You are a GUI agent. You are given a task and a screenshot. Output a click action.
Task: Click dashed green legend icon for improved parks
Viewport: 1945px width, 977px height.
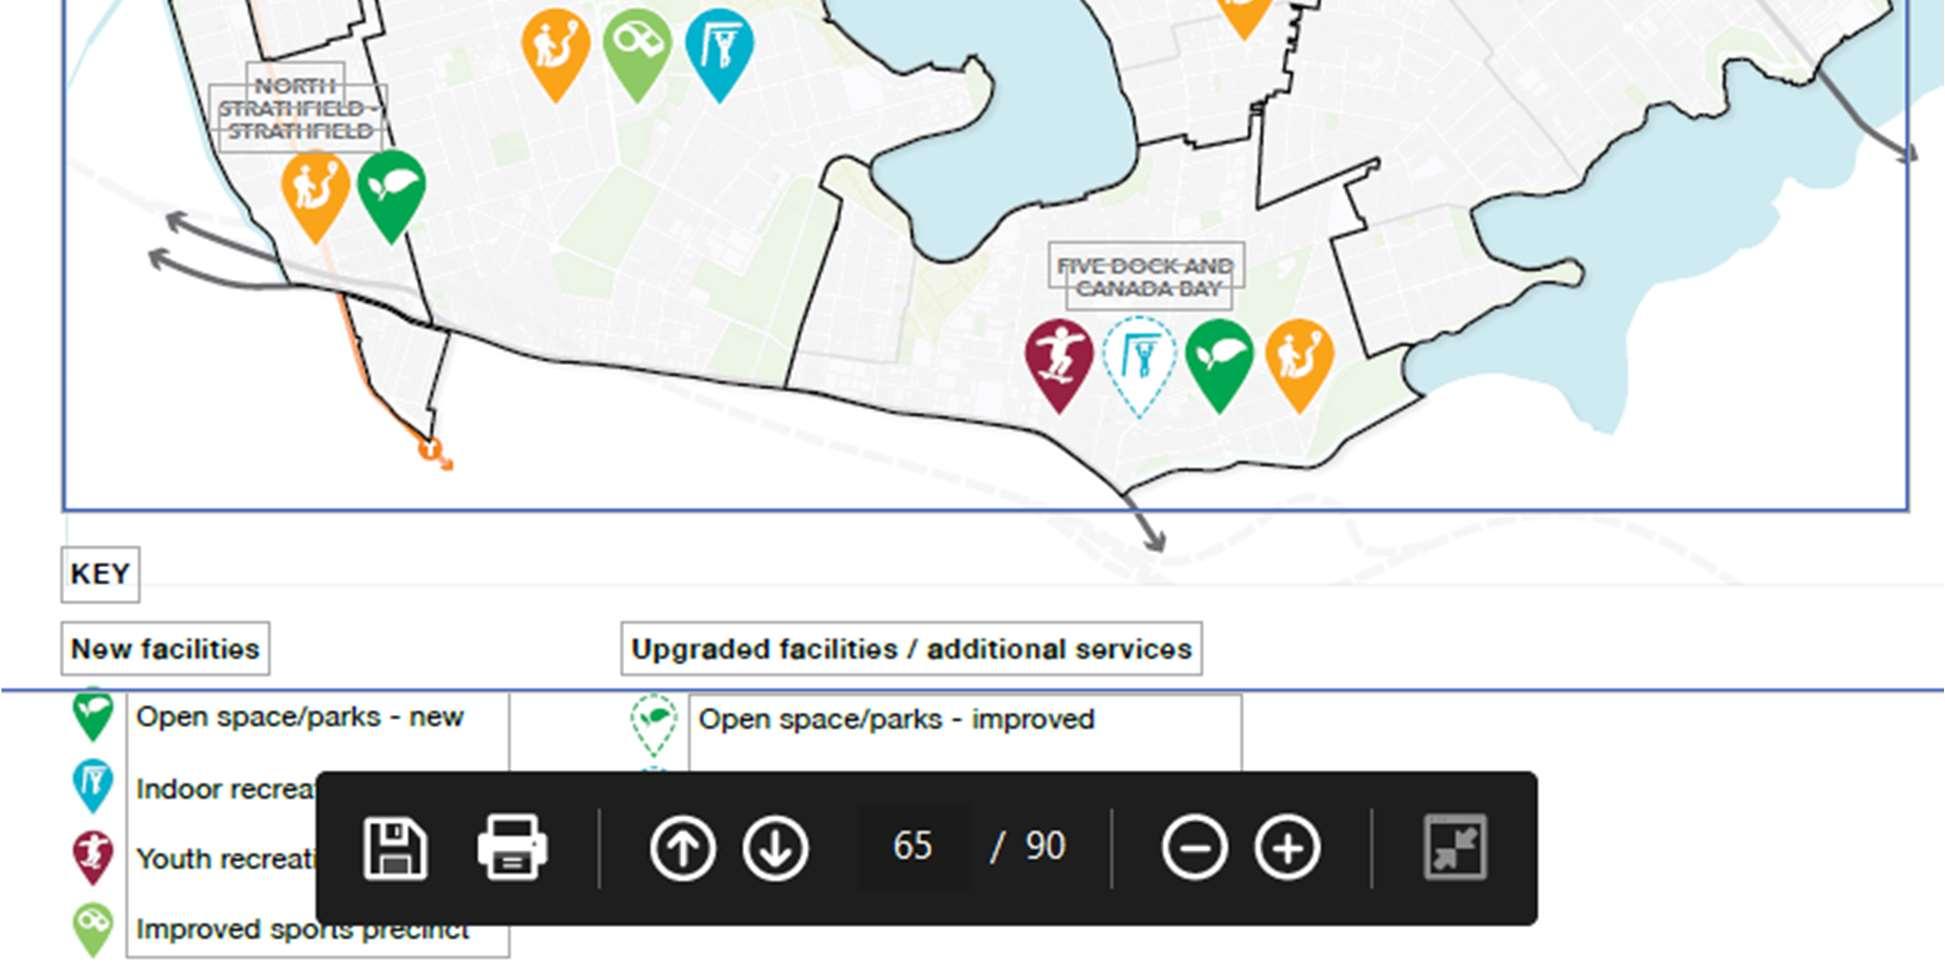[x=654, y=725]
